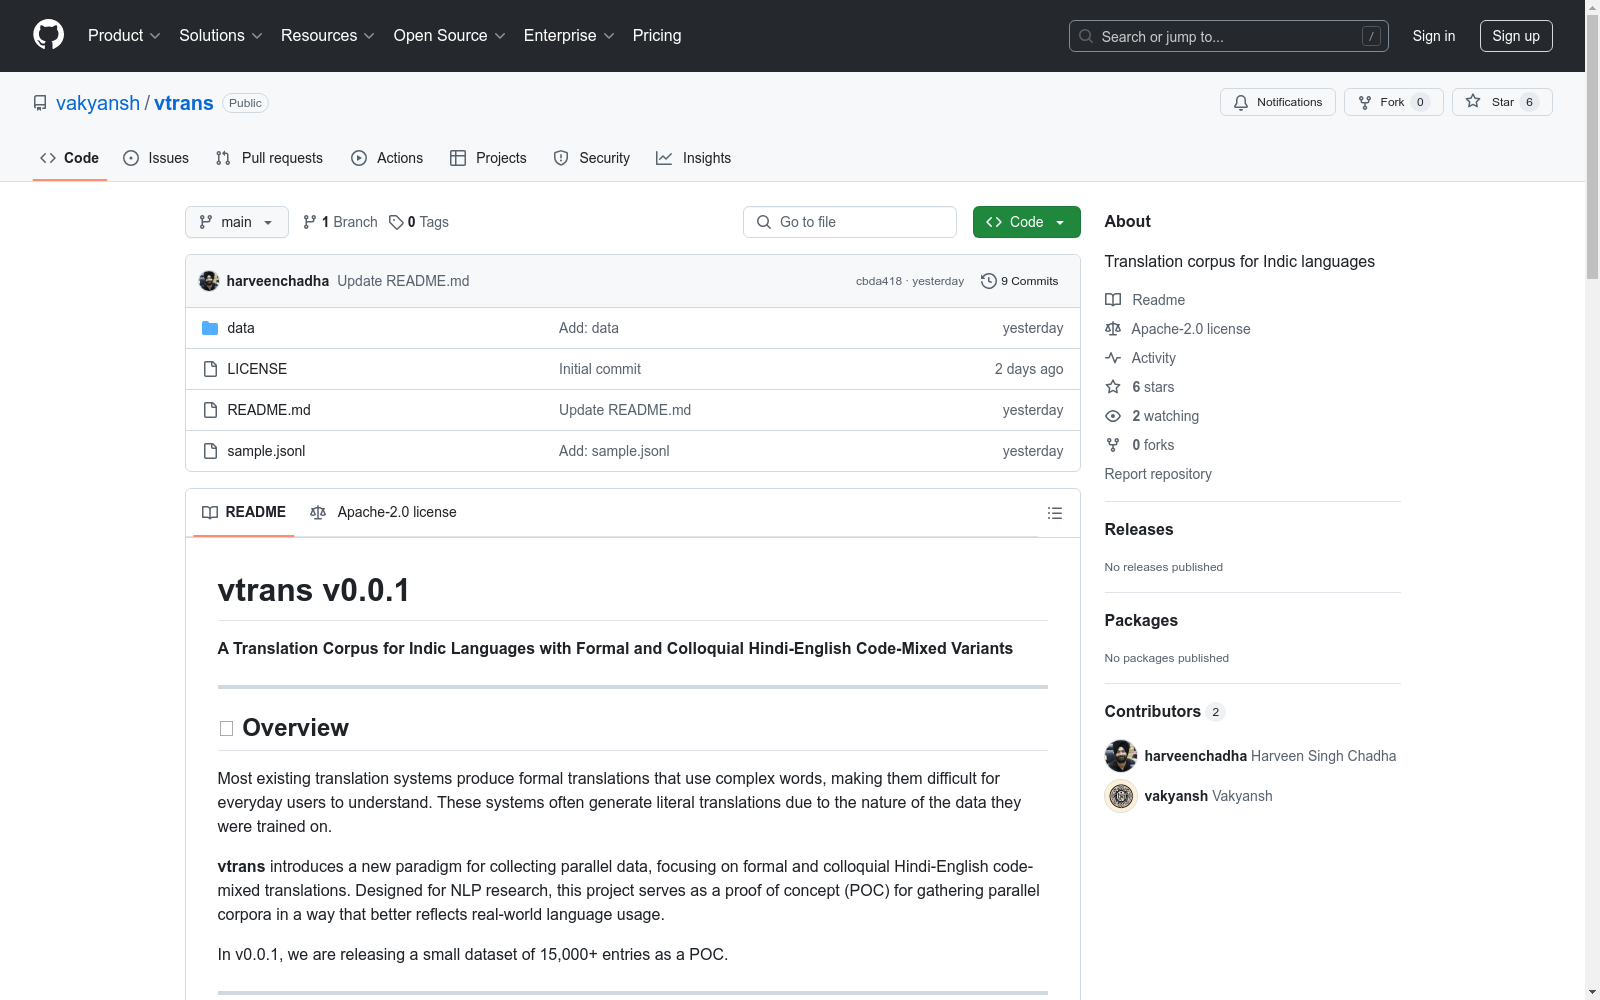Viewport: 1600px width, 1000px height.
Task: Click the Notifications bell button
Action: (1278, 102)
